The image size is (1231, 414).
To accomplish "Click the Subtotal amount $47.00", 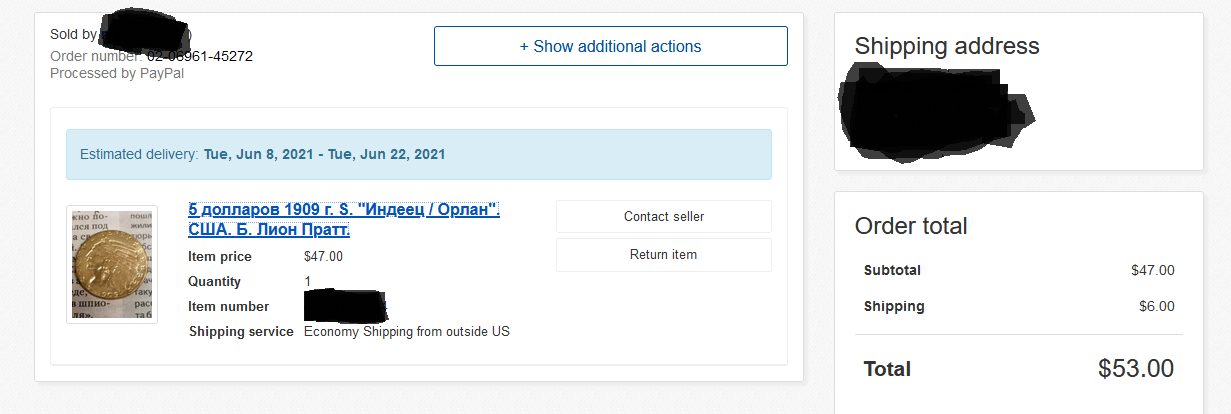I will coord(1152,270).
